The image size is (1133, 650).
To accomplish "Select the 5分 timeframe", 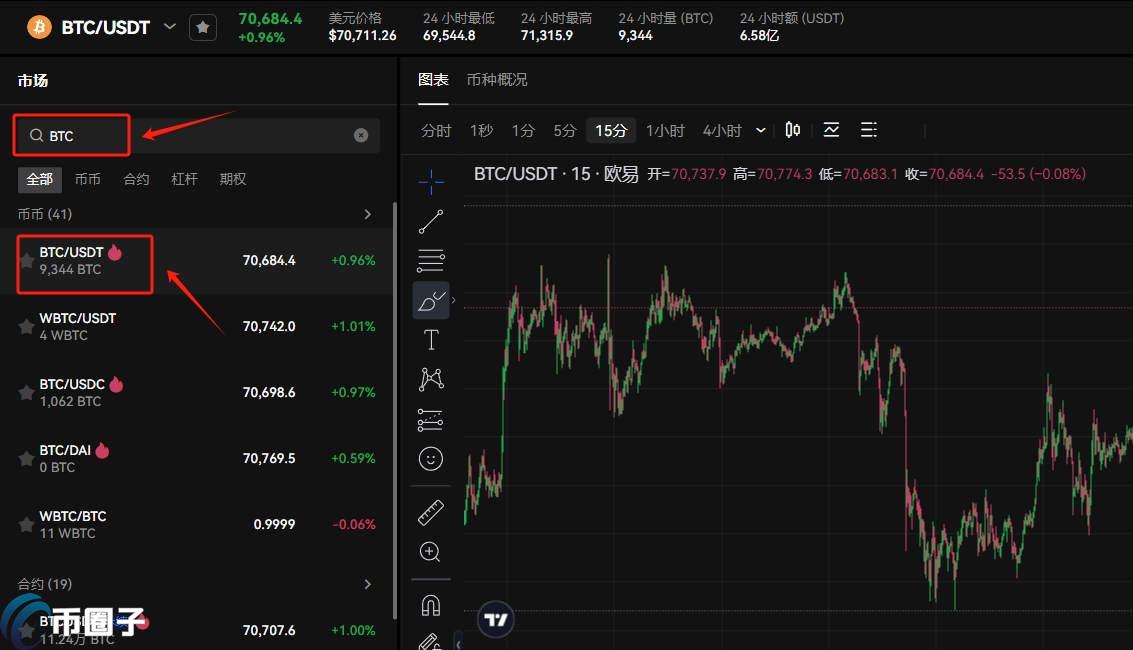I will tap(565, 131).
